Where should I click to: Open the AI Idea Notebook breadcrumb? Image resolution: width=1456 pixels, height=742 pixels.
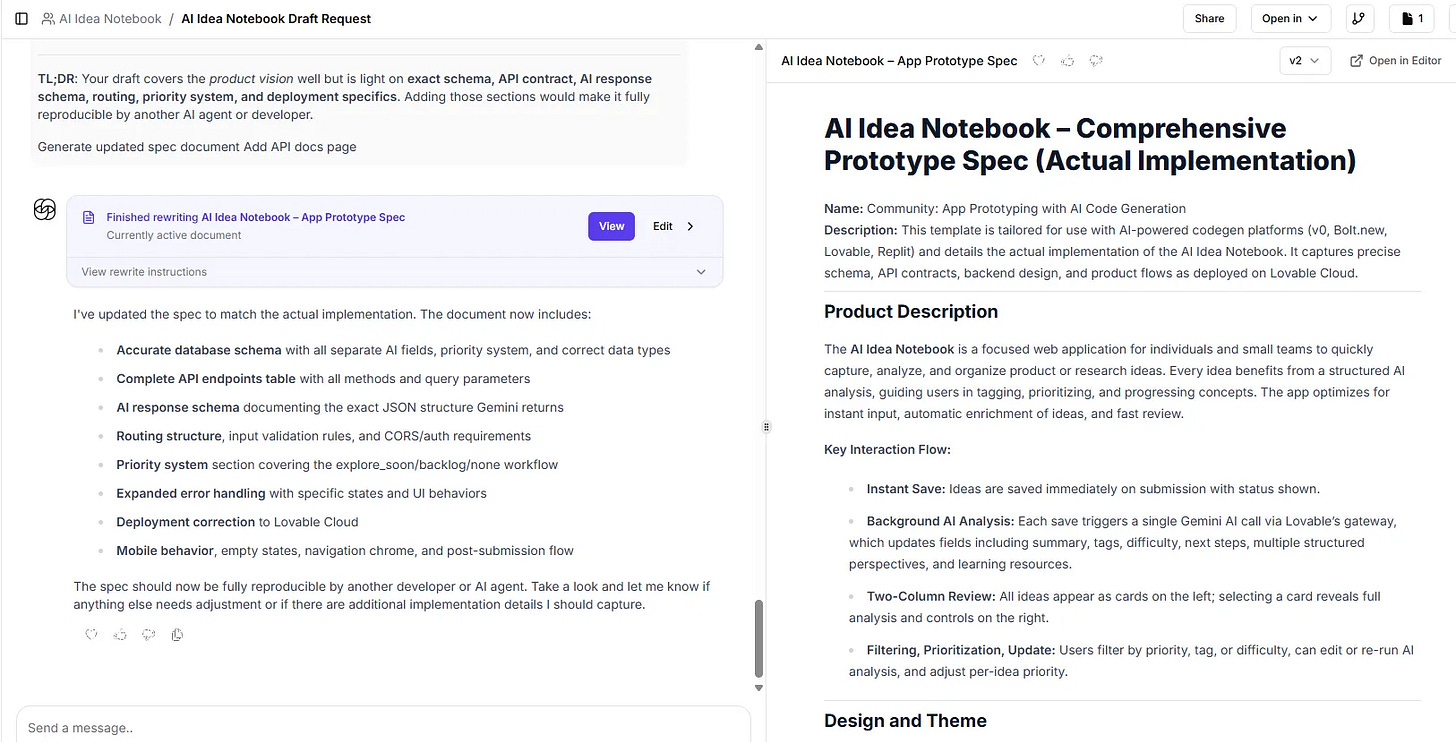click(x=110, y=19)
